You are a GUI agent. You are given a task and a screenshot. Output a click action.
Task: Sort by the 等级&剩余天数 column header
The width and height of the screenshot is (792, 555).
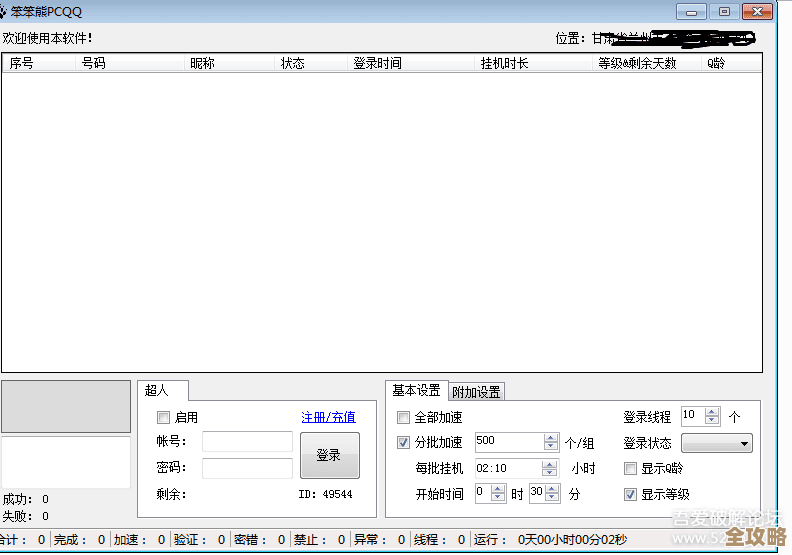[x=647, y=63]
